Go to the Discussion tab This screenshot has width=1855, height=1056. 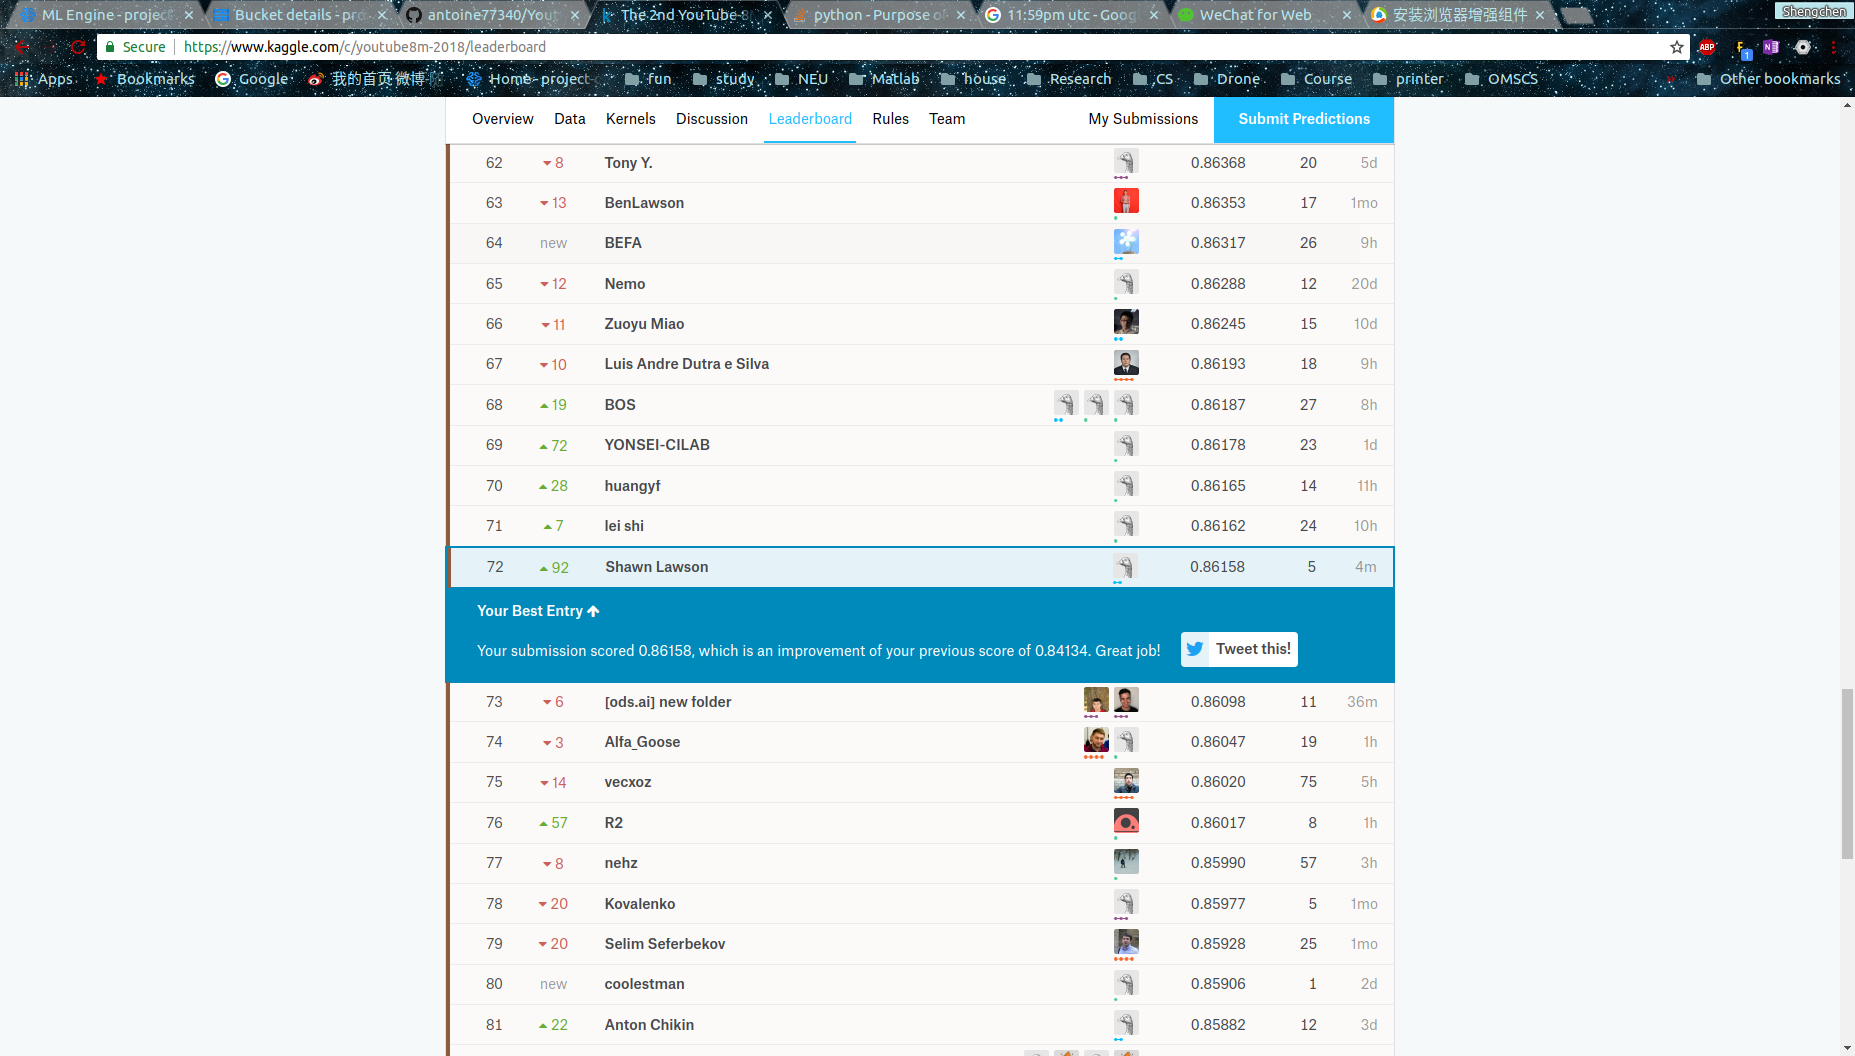[x=712, y=119]
